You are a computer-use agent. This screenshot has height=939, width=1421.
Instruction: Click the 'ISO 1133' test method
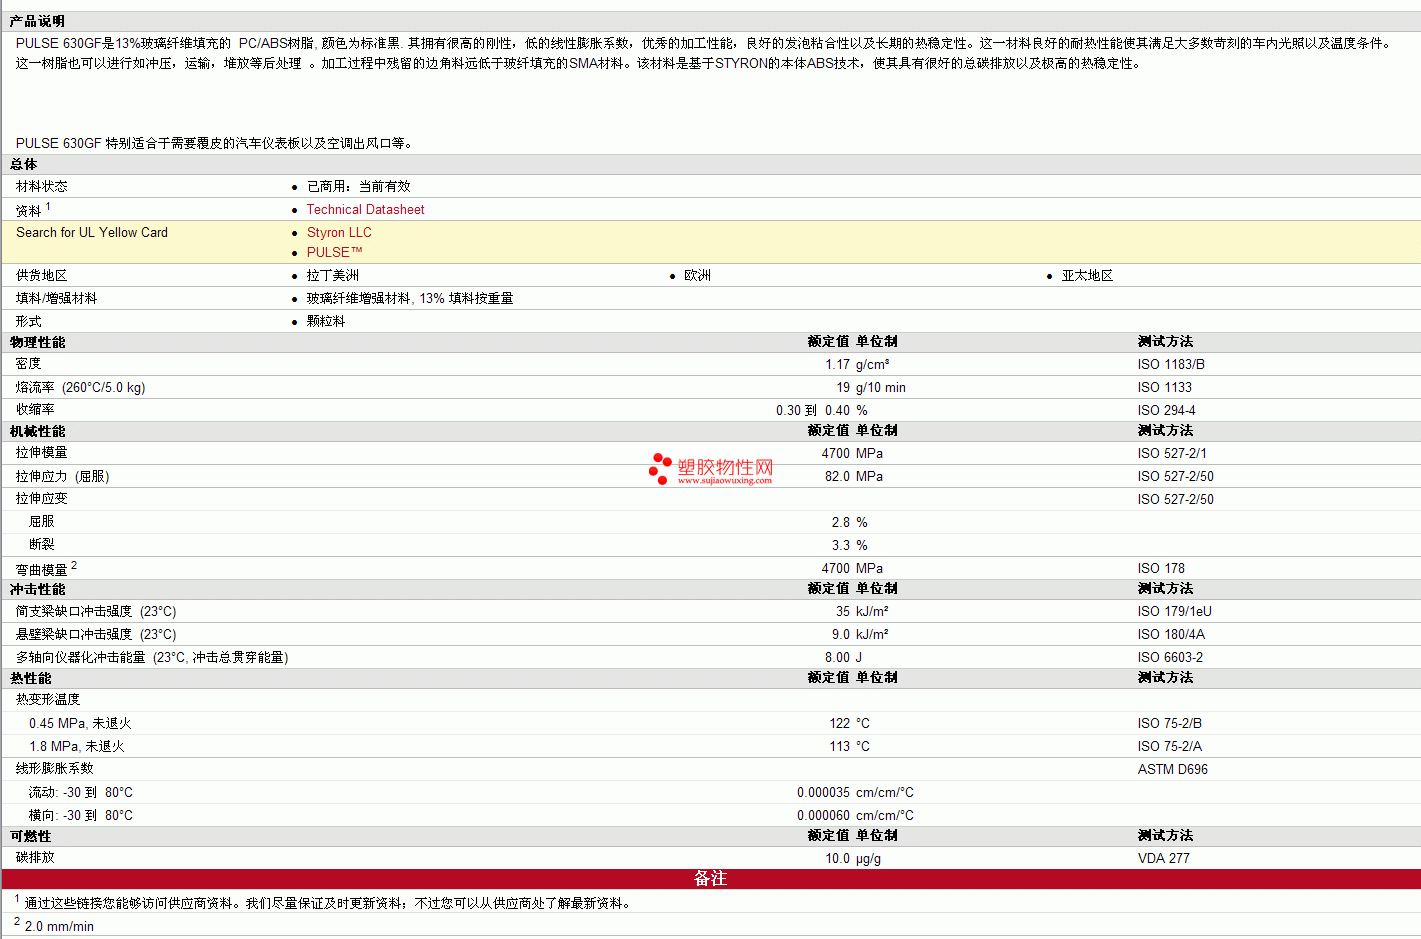[x=1165, y=388]
